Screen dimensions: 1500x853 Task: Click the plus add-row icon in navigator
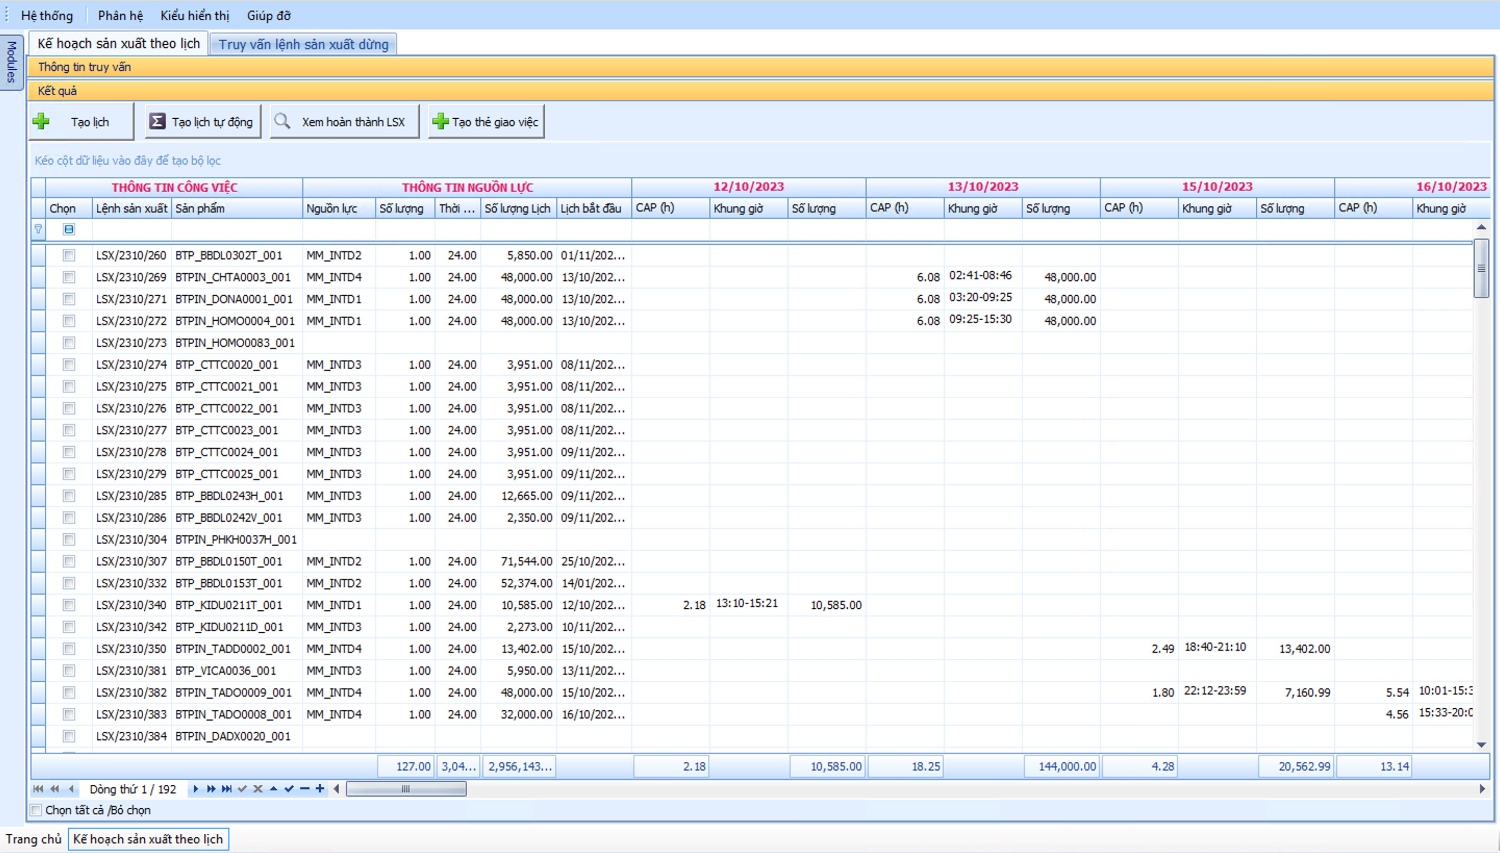(320, 789)
